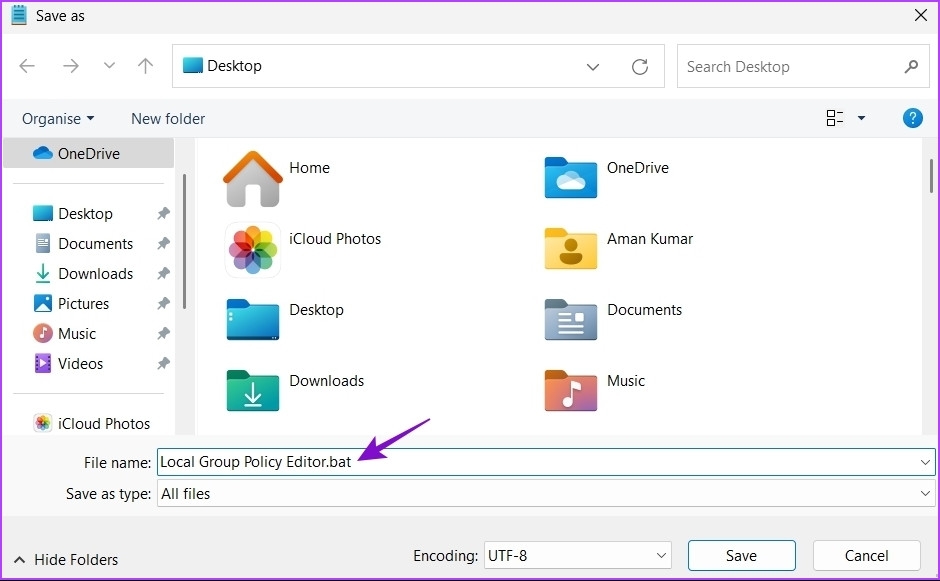This screenshot has height=581, width=940.
Task: Select the Music library in the sidebar
Action: [75, 333]
